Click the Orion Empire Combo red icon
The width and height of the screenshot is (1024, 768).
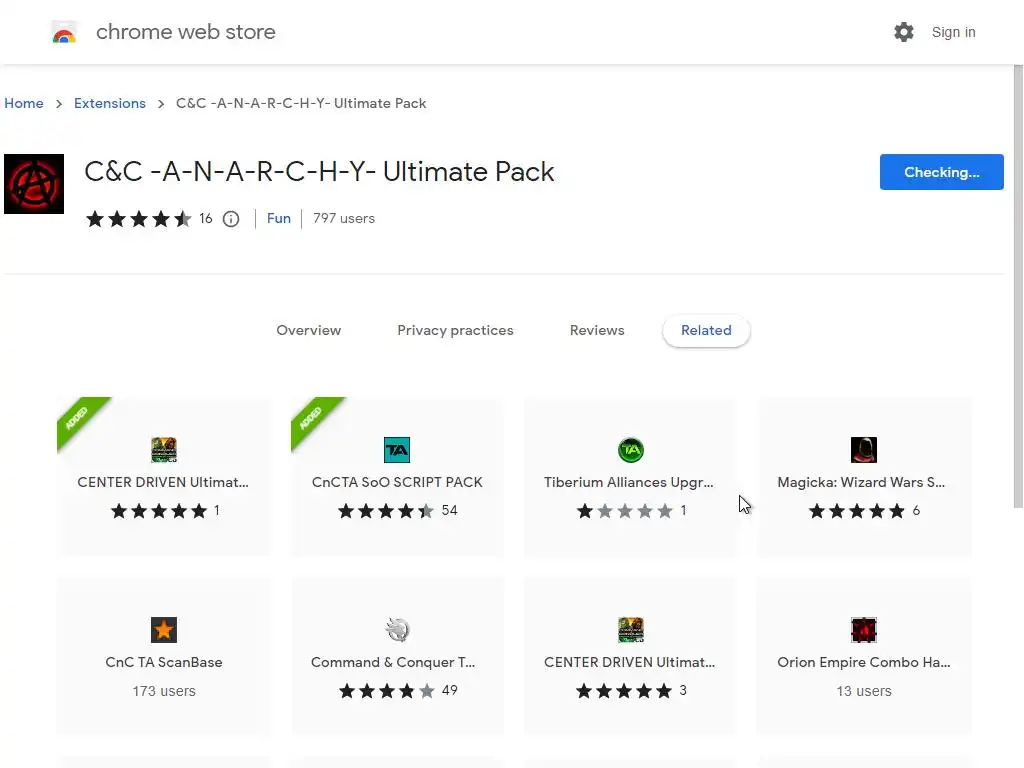(863, 630)
